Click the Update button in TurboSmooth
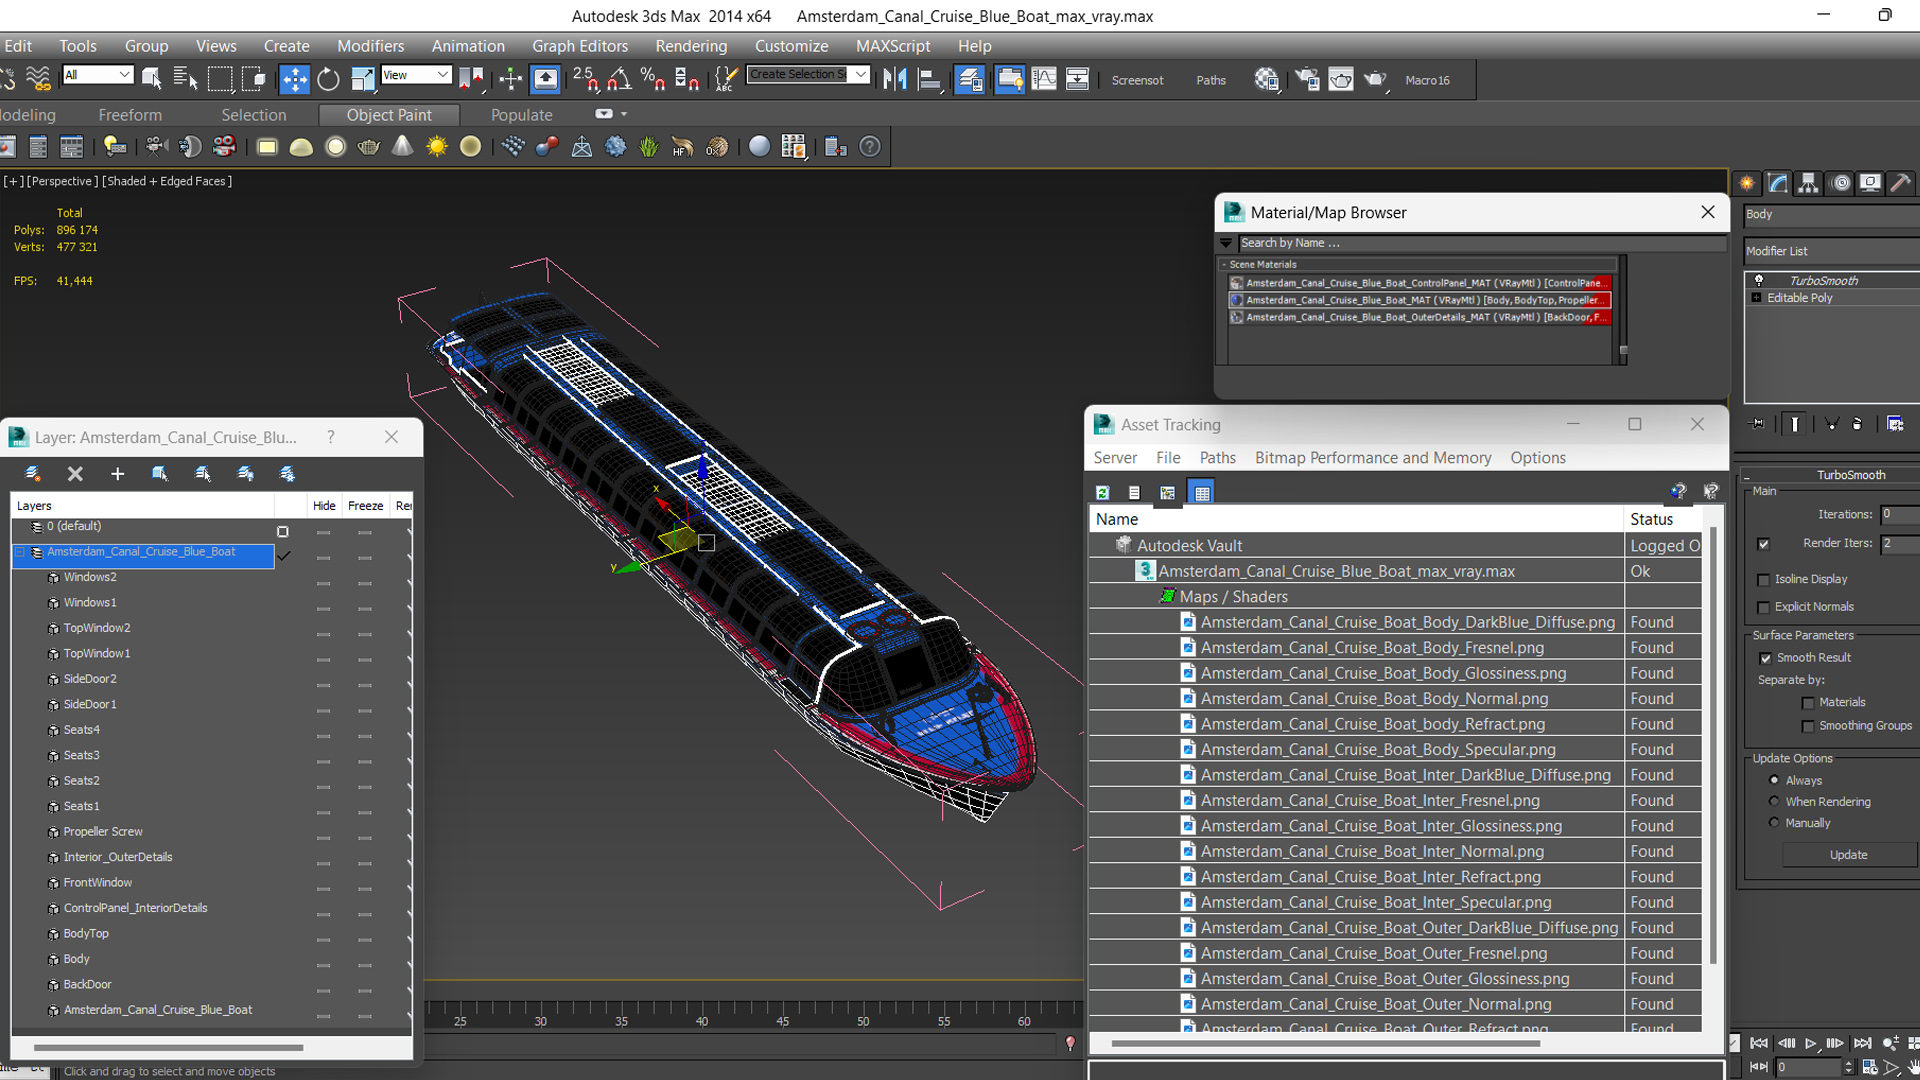1920x1080 pixels. pos(1848,855)
